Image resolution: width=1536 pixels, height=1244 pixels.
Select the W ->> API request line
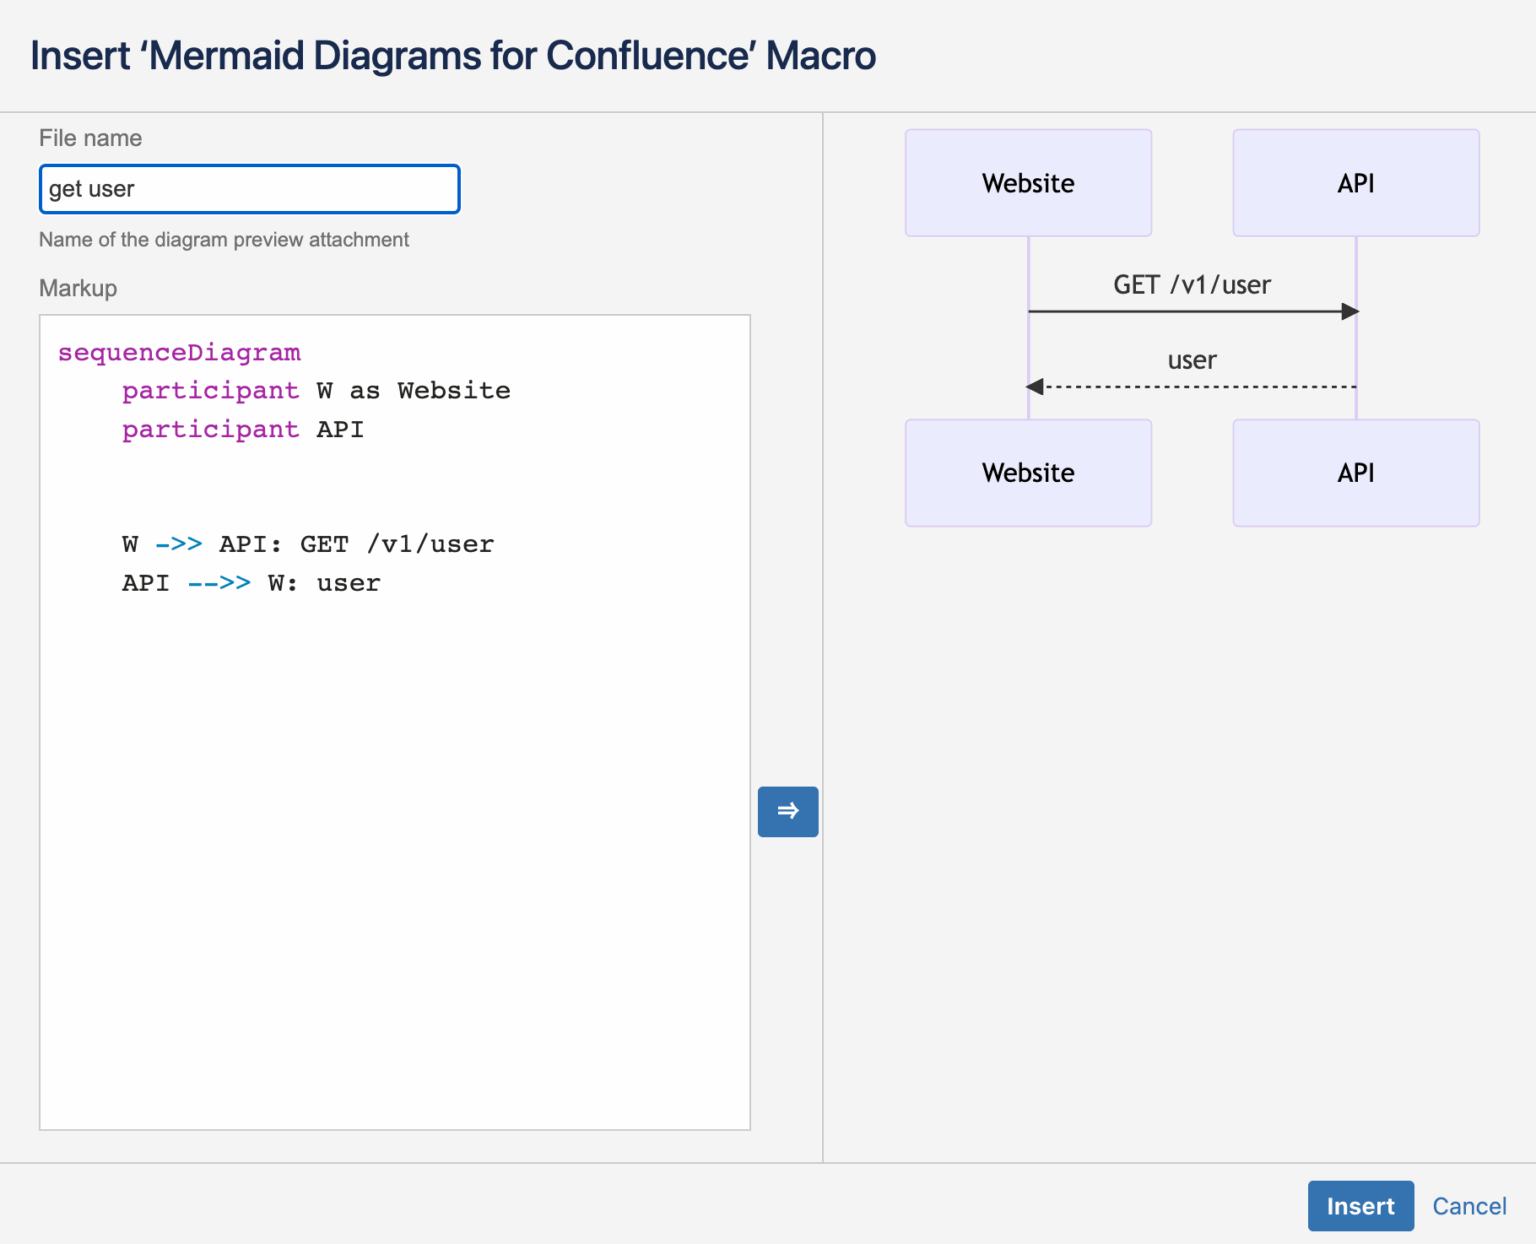[307, 544]
